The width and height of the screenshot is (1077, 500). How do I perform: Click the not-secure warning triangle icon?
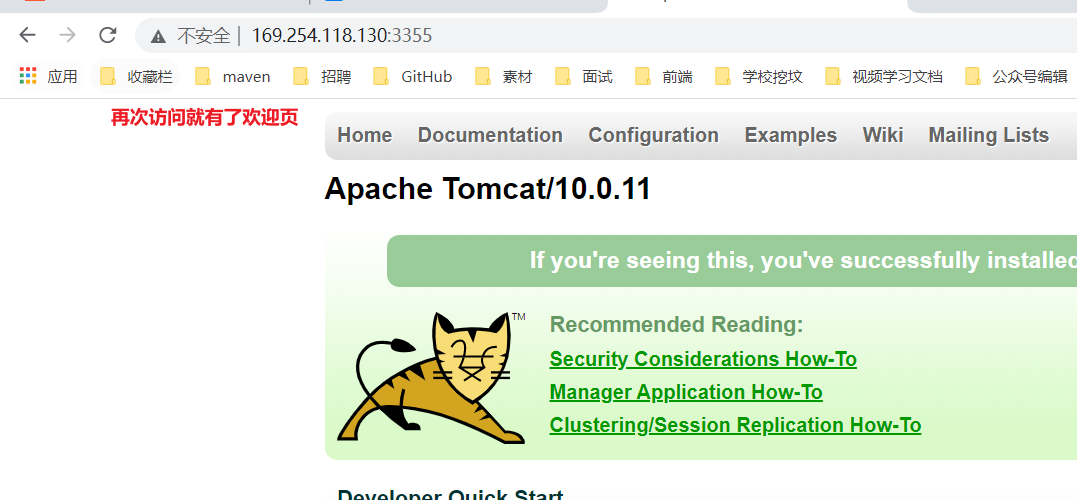pyautogui.click(x=159, y=36)
